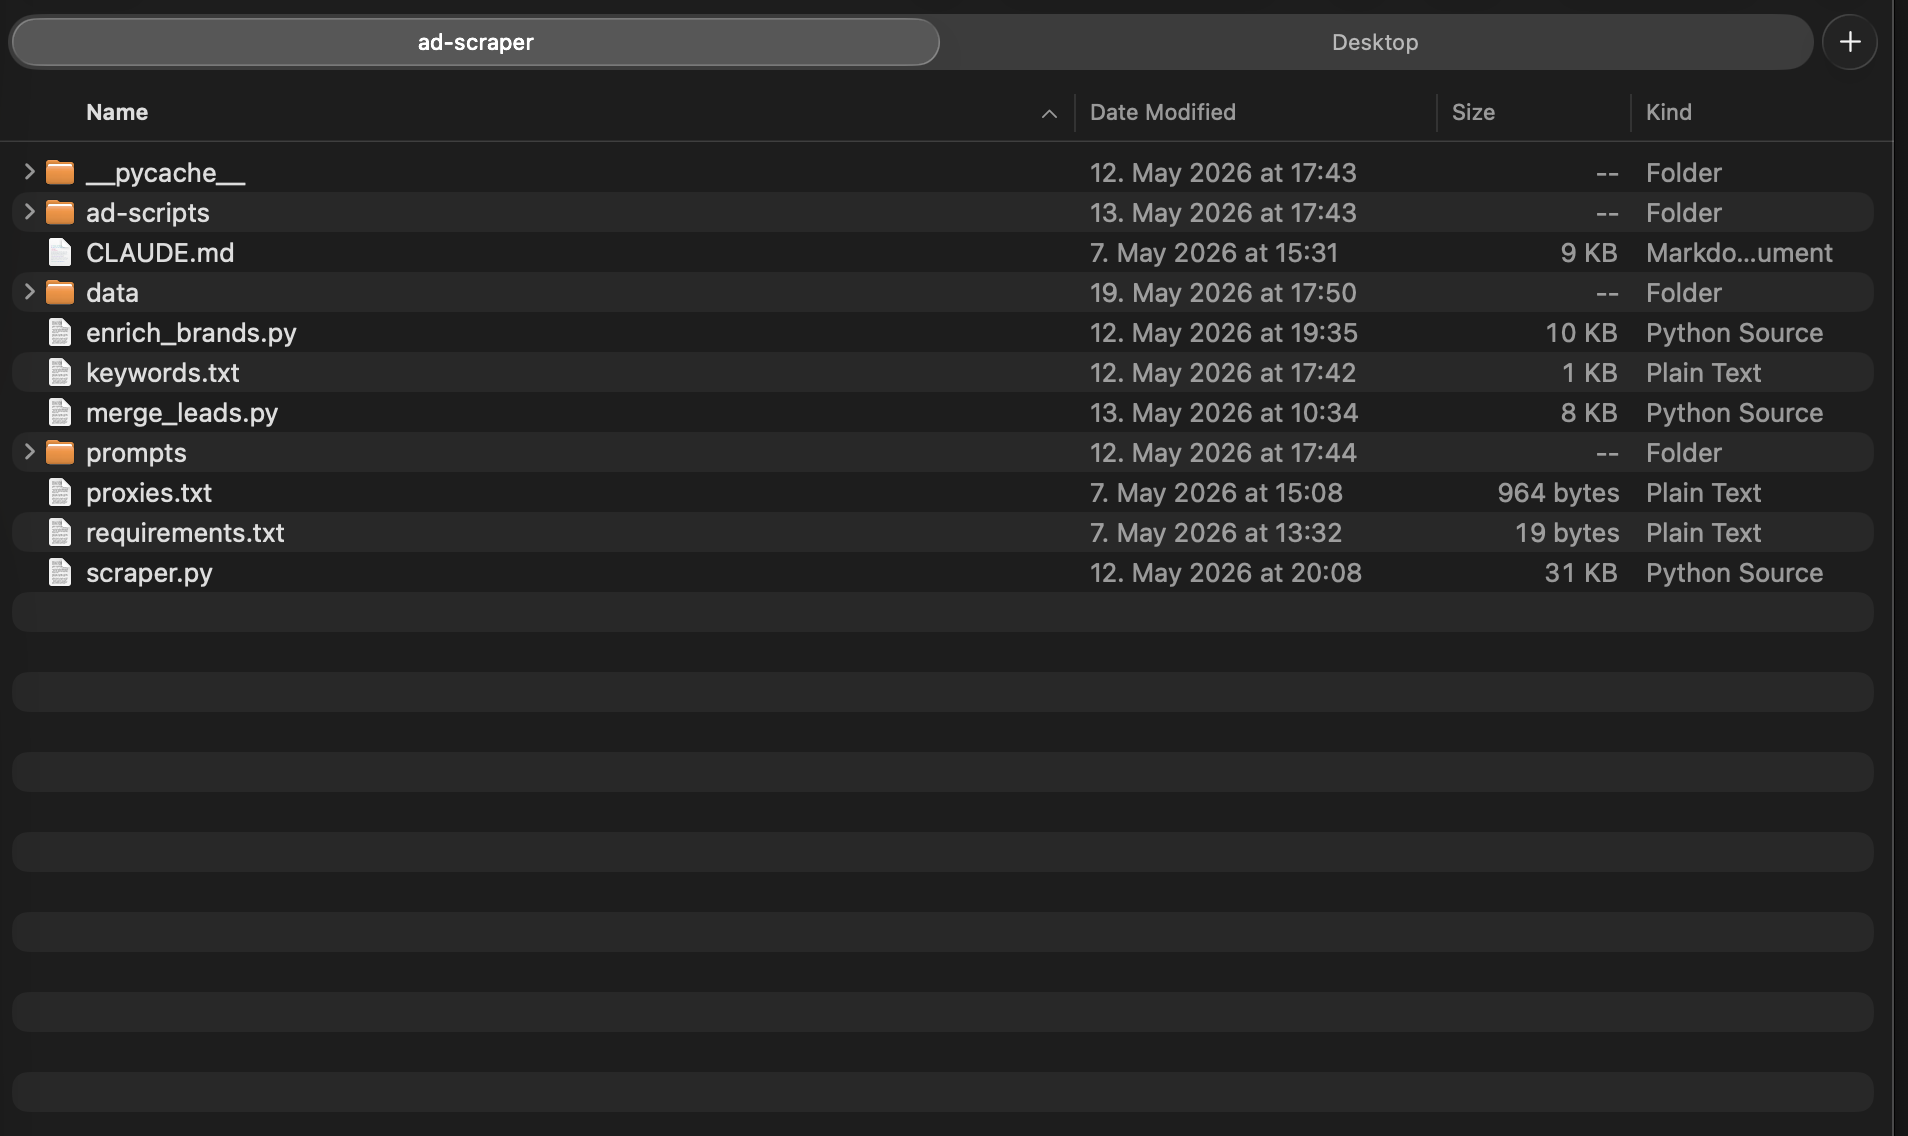Click the scraper.py file icon
Image resolution: width=1908 pixels, height=1136 pixels.
point(60,573)
